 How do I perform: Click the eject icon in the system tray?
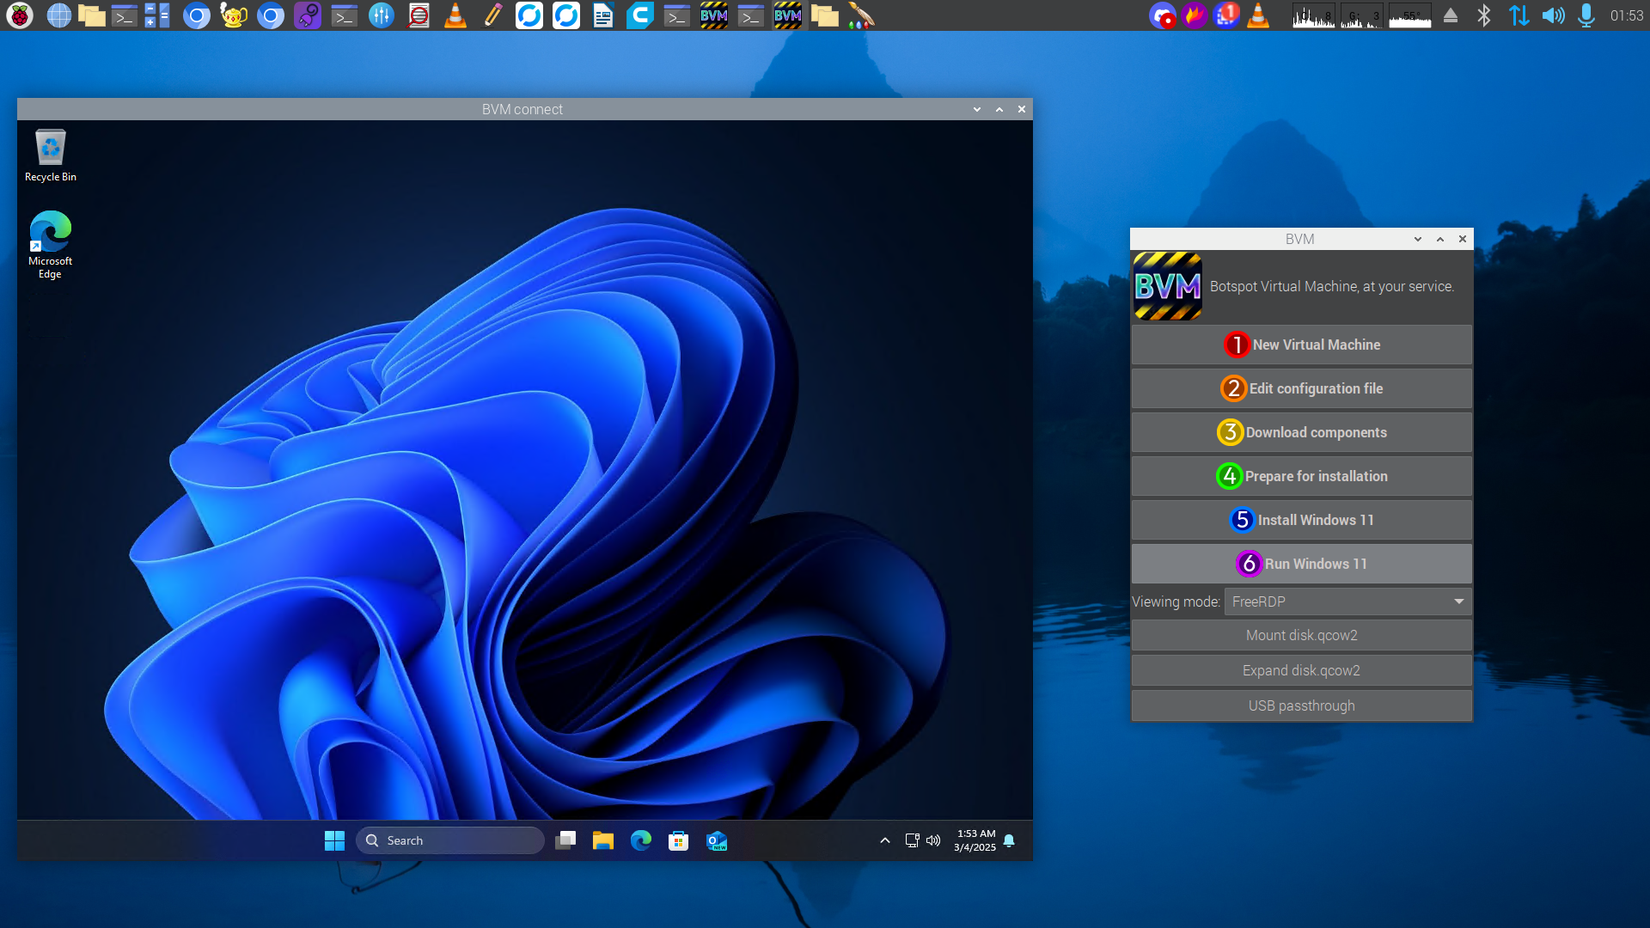point(1451,16)
